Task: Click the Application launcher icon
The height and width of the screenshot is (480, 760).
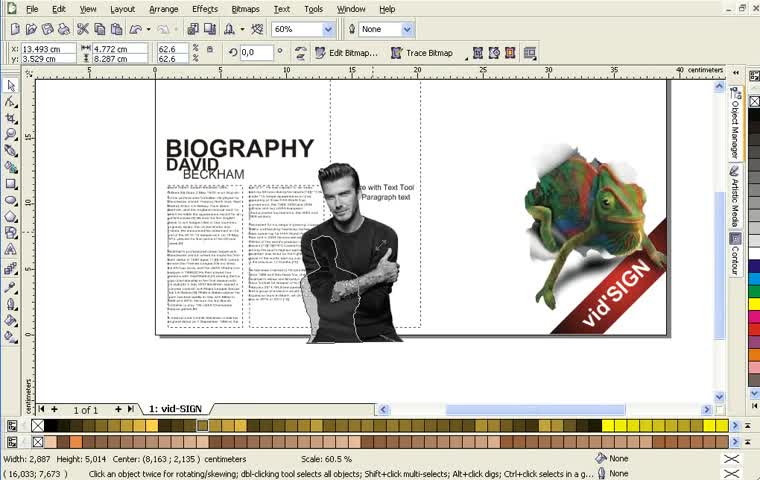Action: click(x=229, y=29)
